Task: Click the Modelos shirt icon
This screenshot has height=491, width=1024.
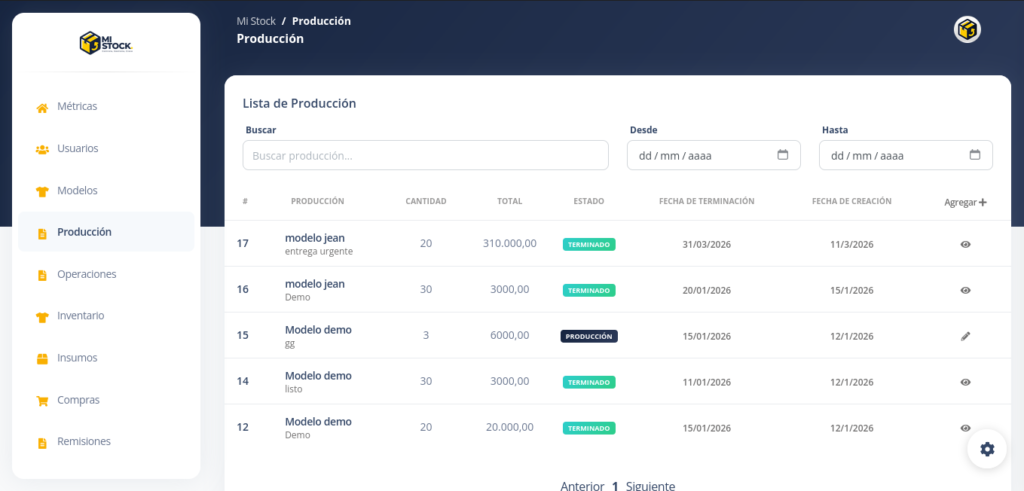Action: pos(42,191)
